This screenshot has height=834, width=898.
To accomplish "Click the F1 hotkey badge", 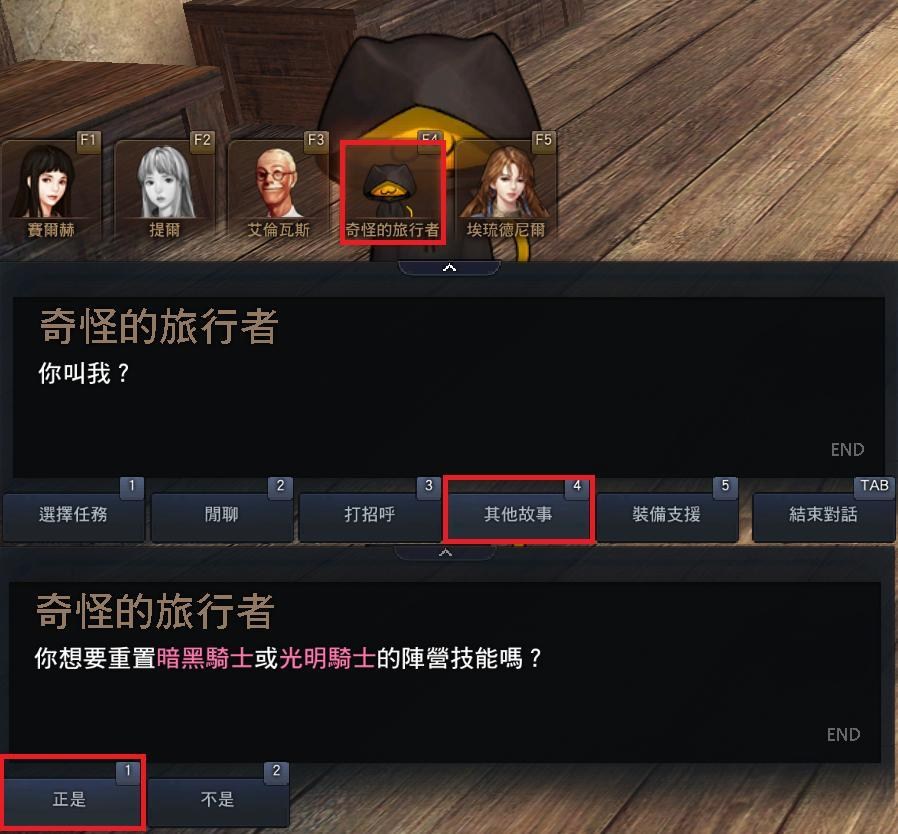I will click(x=88, y=140).
